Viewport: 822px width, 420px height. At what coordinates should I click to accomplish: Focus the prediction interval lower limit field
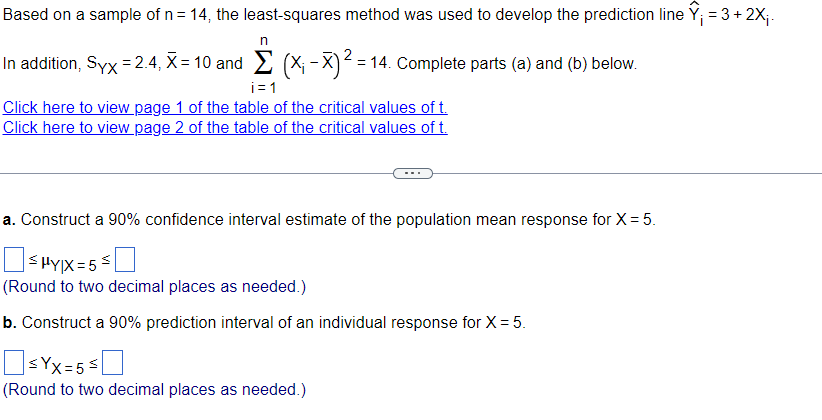point(14,363)
